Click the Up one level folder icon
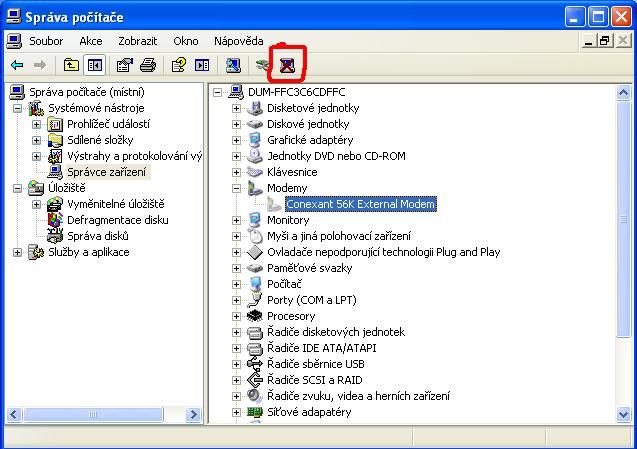This screenshot has height=449, width=637. pyautogui.click(x=71, y=65)
